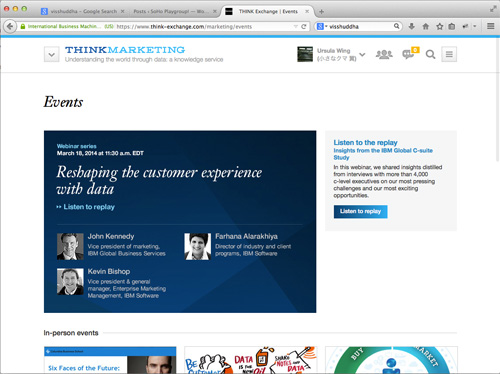This screenshot has height=374, width=500.
Task: Close the visshuddha Google Search tab
Action: tap(122, 11)
